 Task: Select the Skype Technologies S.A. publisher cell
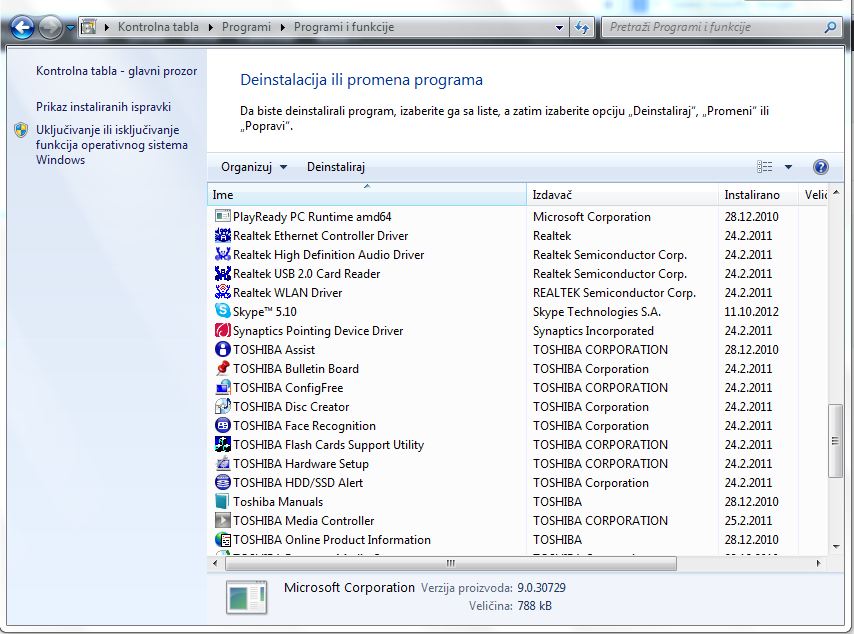coord(596,312)
